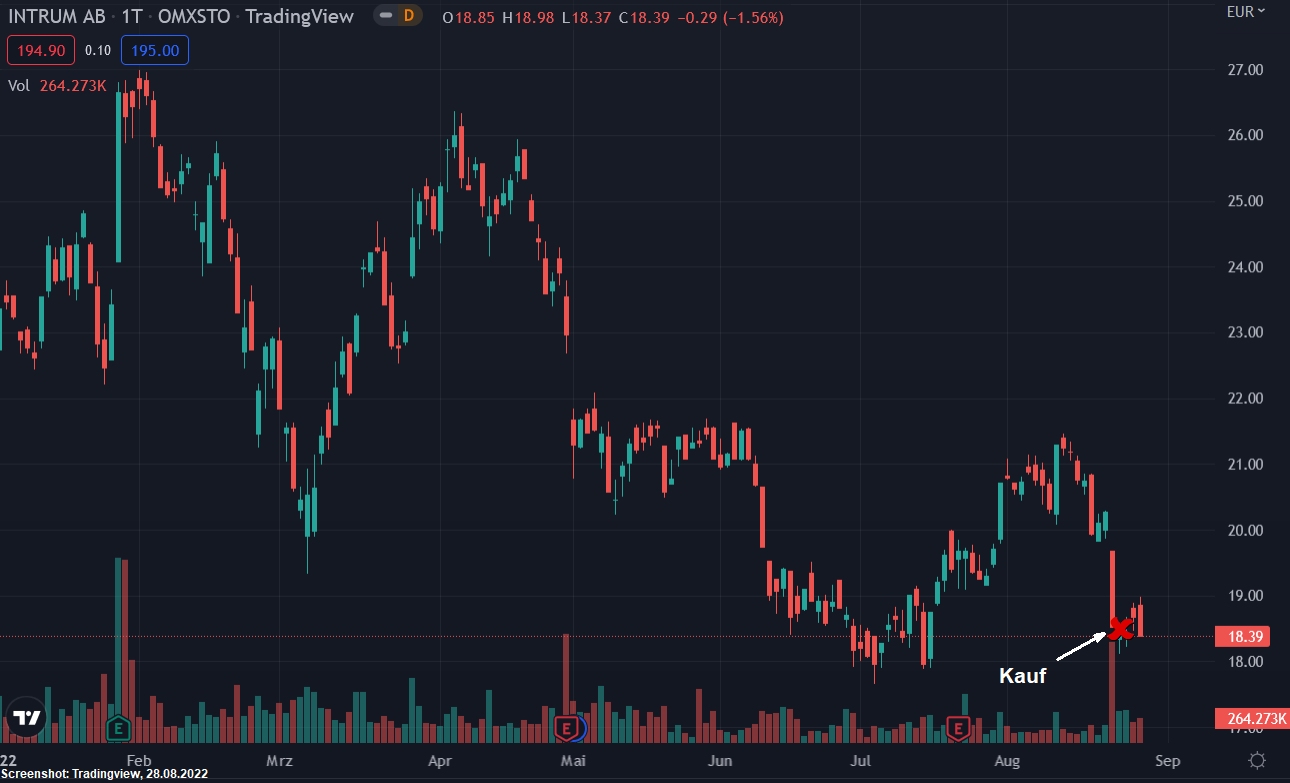Click the tall red volume bar above Mai
The height and width of the screenshot is (783, 1290).
point(566,688)
